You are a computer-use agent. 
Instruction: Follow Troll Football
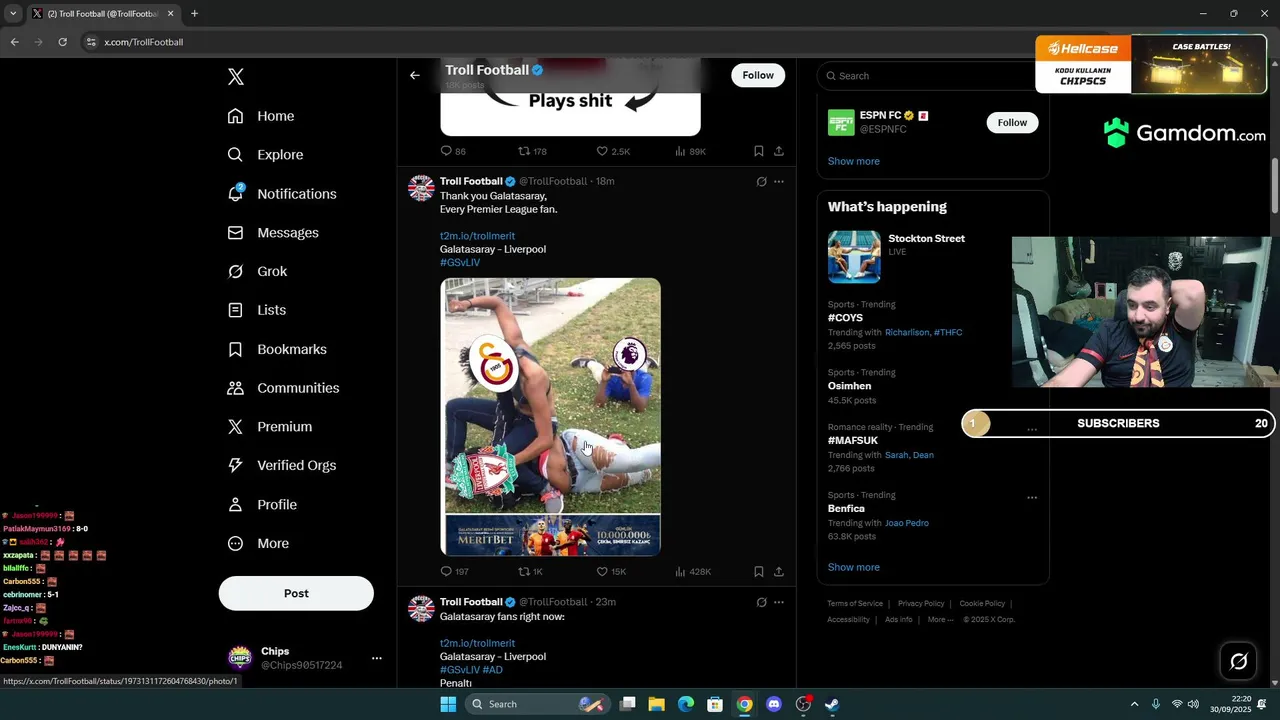coord(758,75)
